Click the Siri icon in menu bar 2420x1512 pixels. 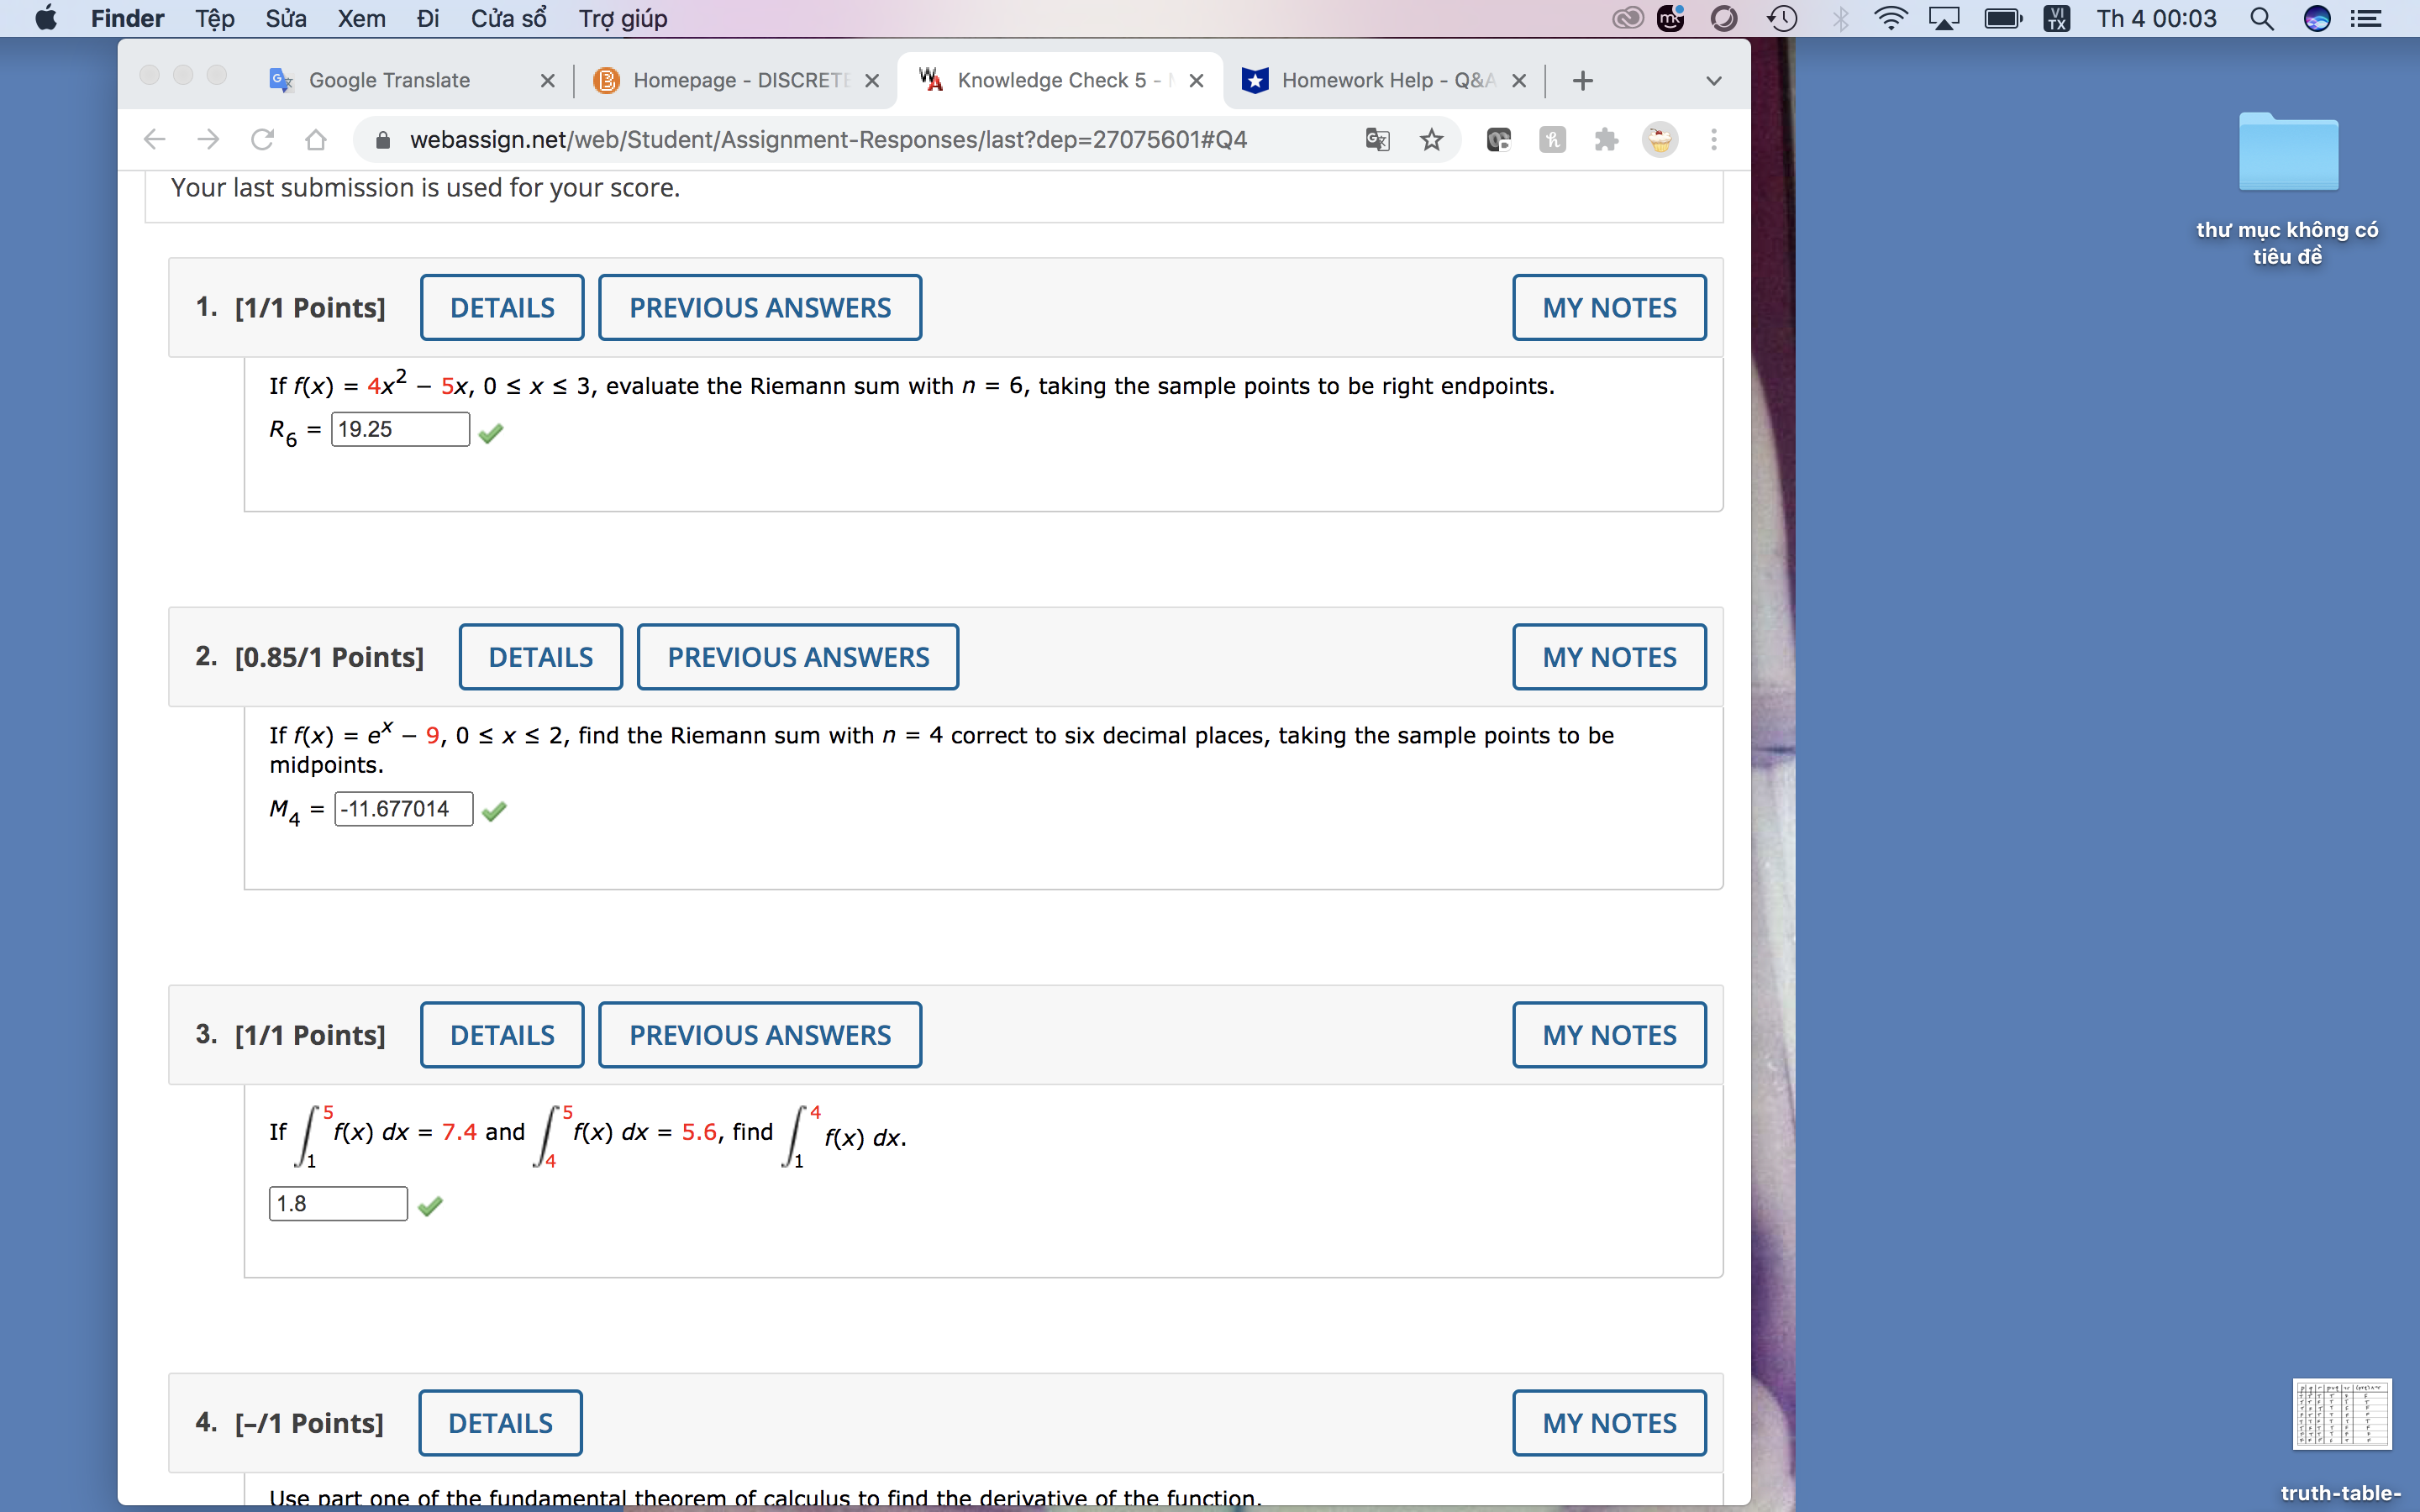(x=2318, y=18)
